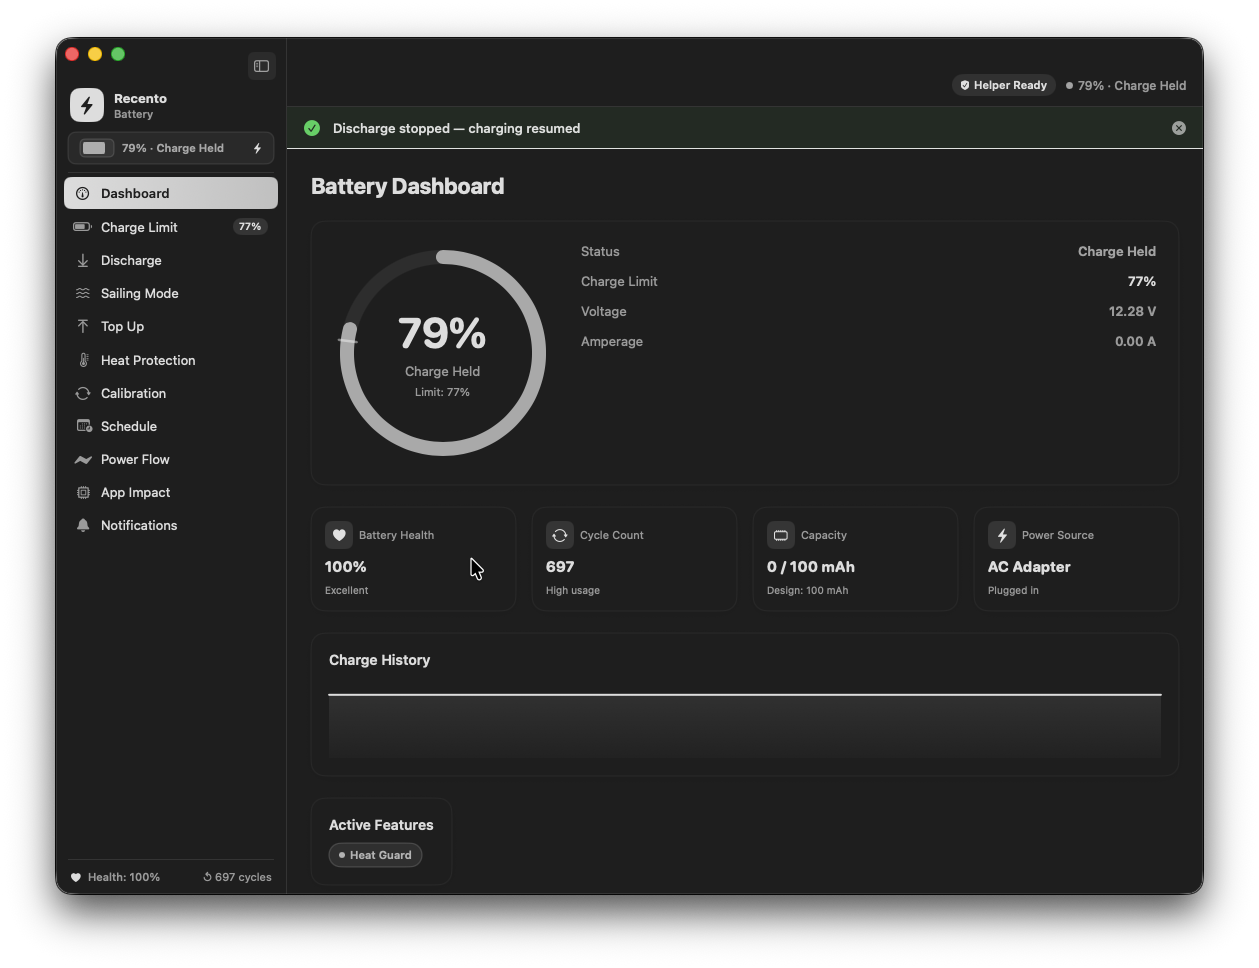The height and width of the screenshot is (968, 1259).
Task: Click the Calibration circular arrows icon
Action: click(83, 393)
